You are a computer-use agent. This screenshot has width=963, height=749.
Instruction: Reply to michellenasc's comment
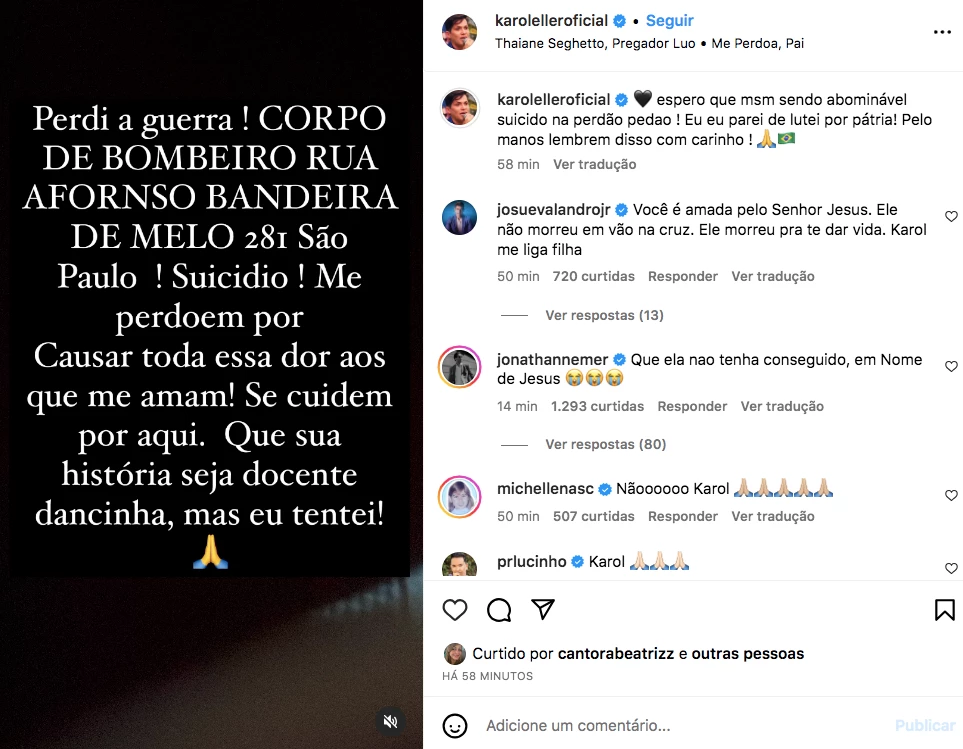click(683, 516)
